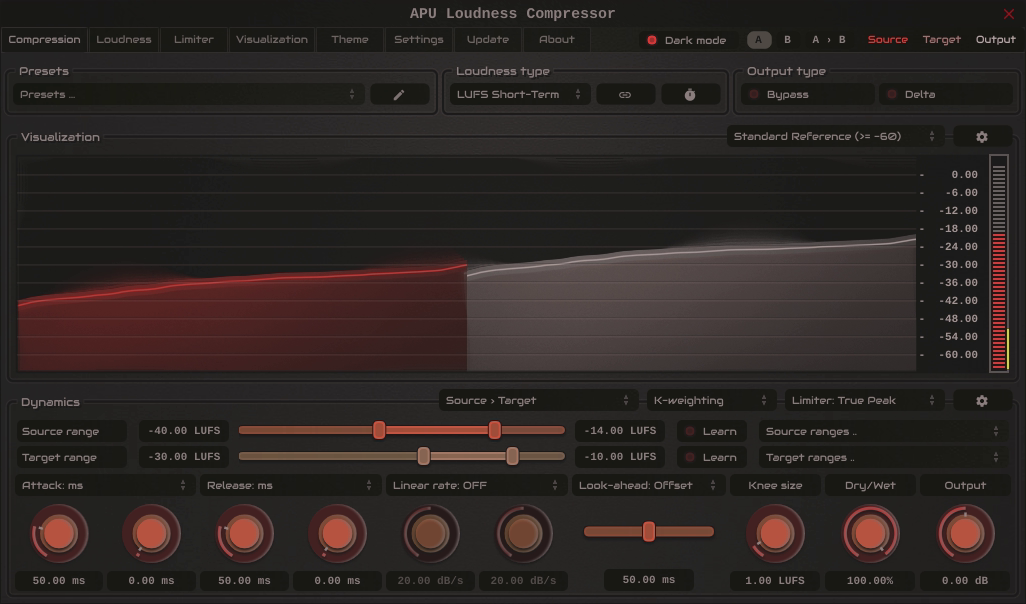Click the first Linear rate knob
1026x604 pixels.
coord(430,534)
